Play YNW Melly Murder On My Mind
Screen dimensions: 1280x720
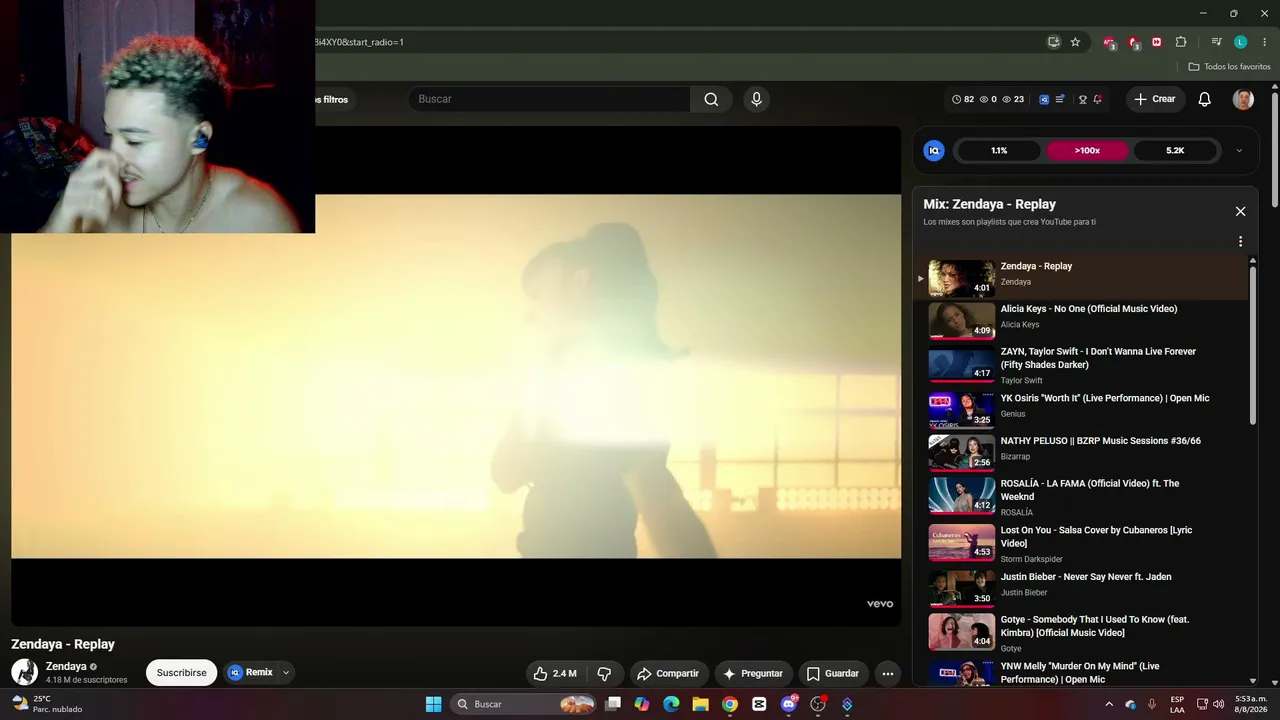[1082, 673]
